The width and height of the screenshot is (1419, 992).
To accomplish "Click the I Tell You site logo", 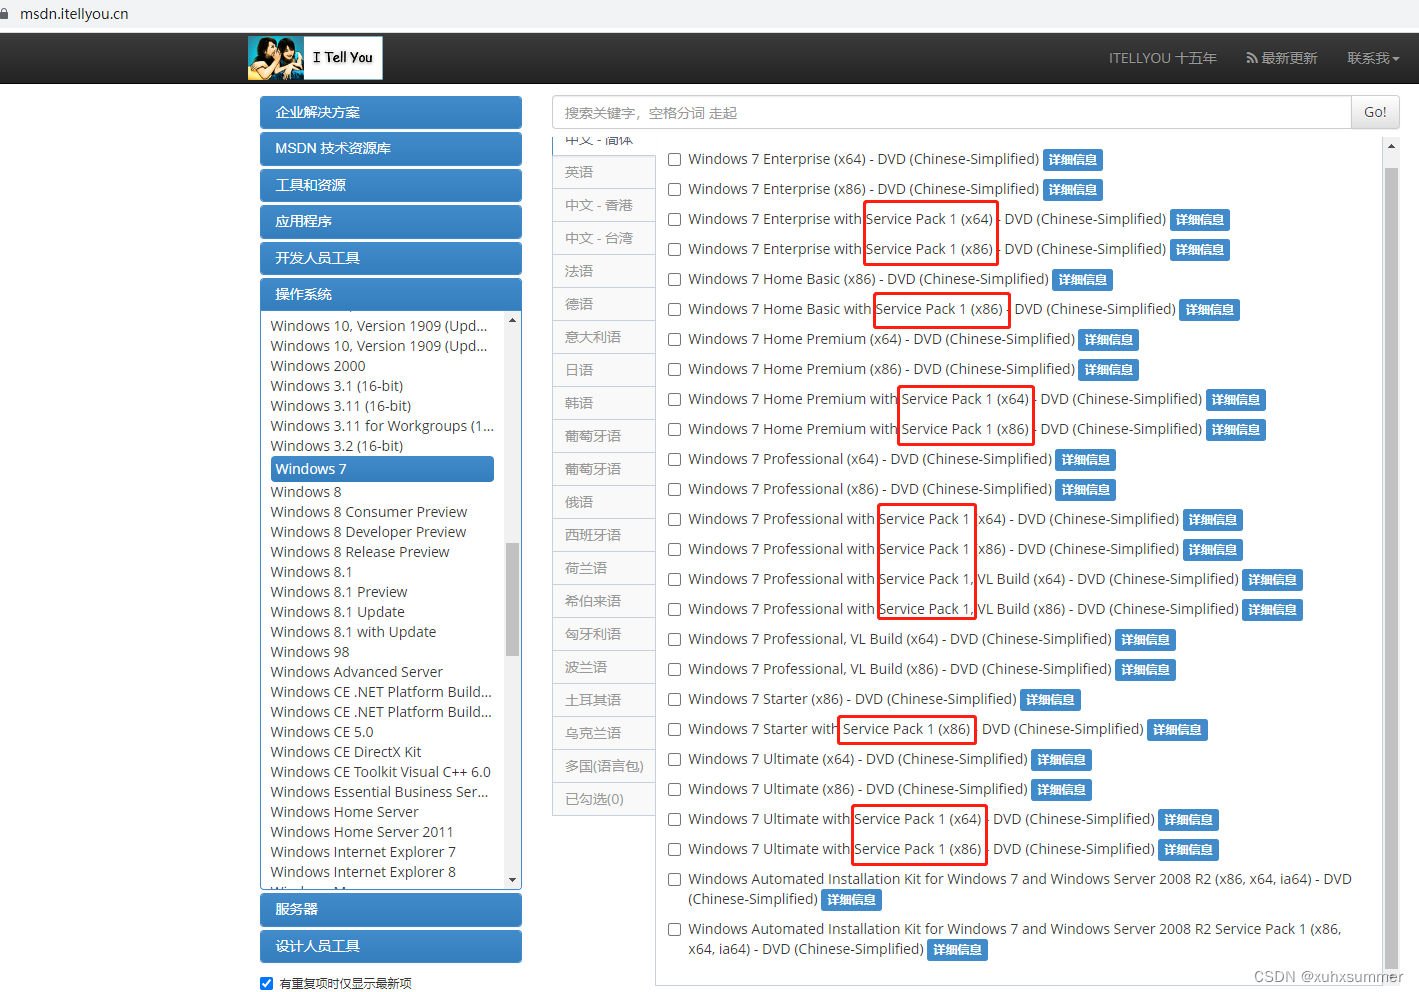I will pyautogui.click(x=315, y=58).
